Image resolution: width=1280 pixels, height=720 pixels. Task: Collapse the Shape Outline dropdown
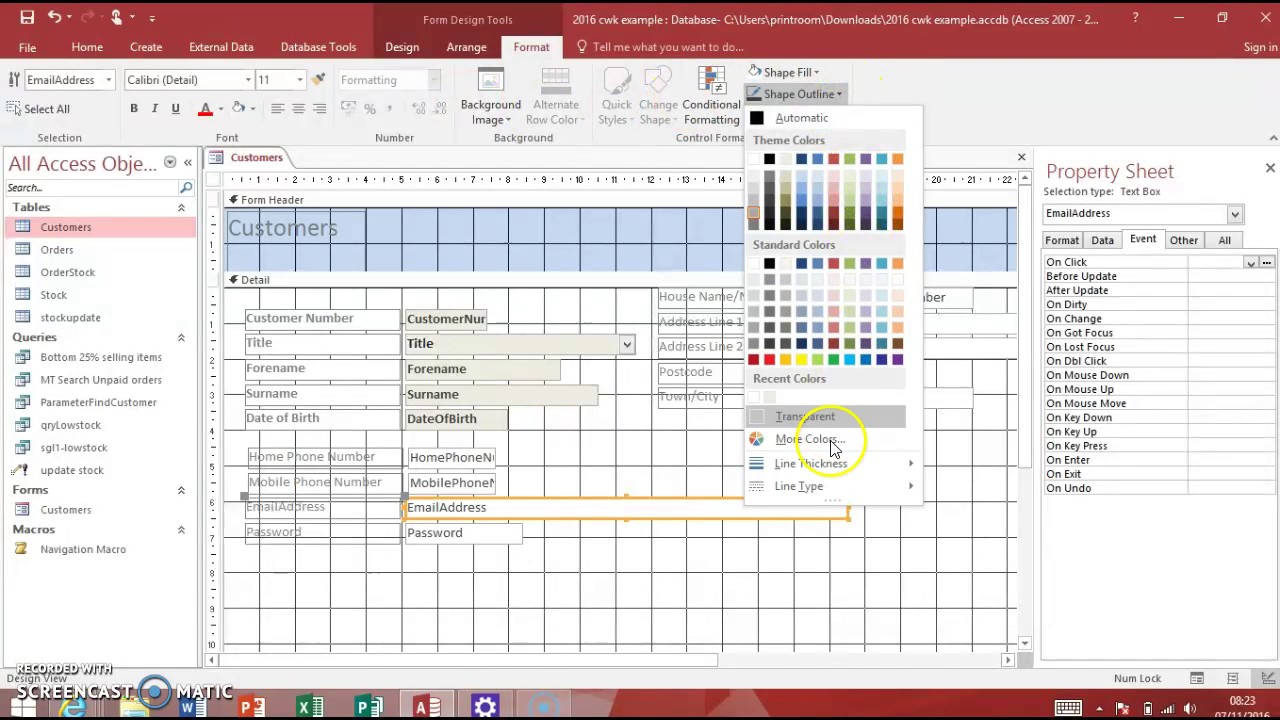pyautogui.click(x=796, y=94)
